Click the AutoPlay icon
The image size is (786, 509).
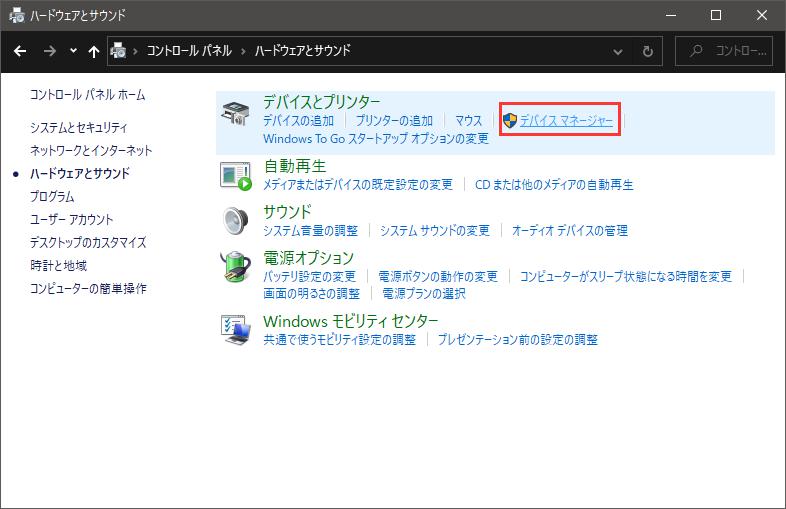pyautogui.click(x=235, y=176)
